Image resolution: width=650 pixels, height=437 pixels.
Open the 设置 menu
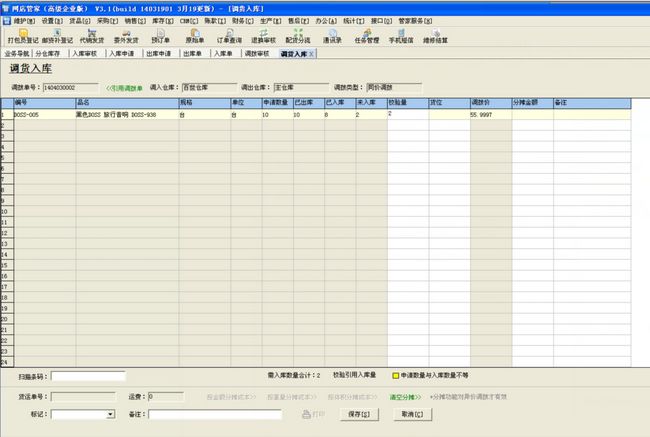52,21
